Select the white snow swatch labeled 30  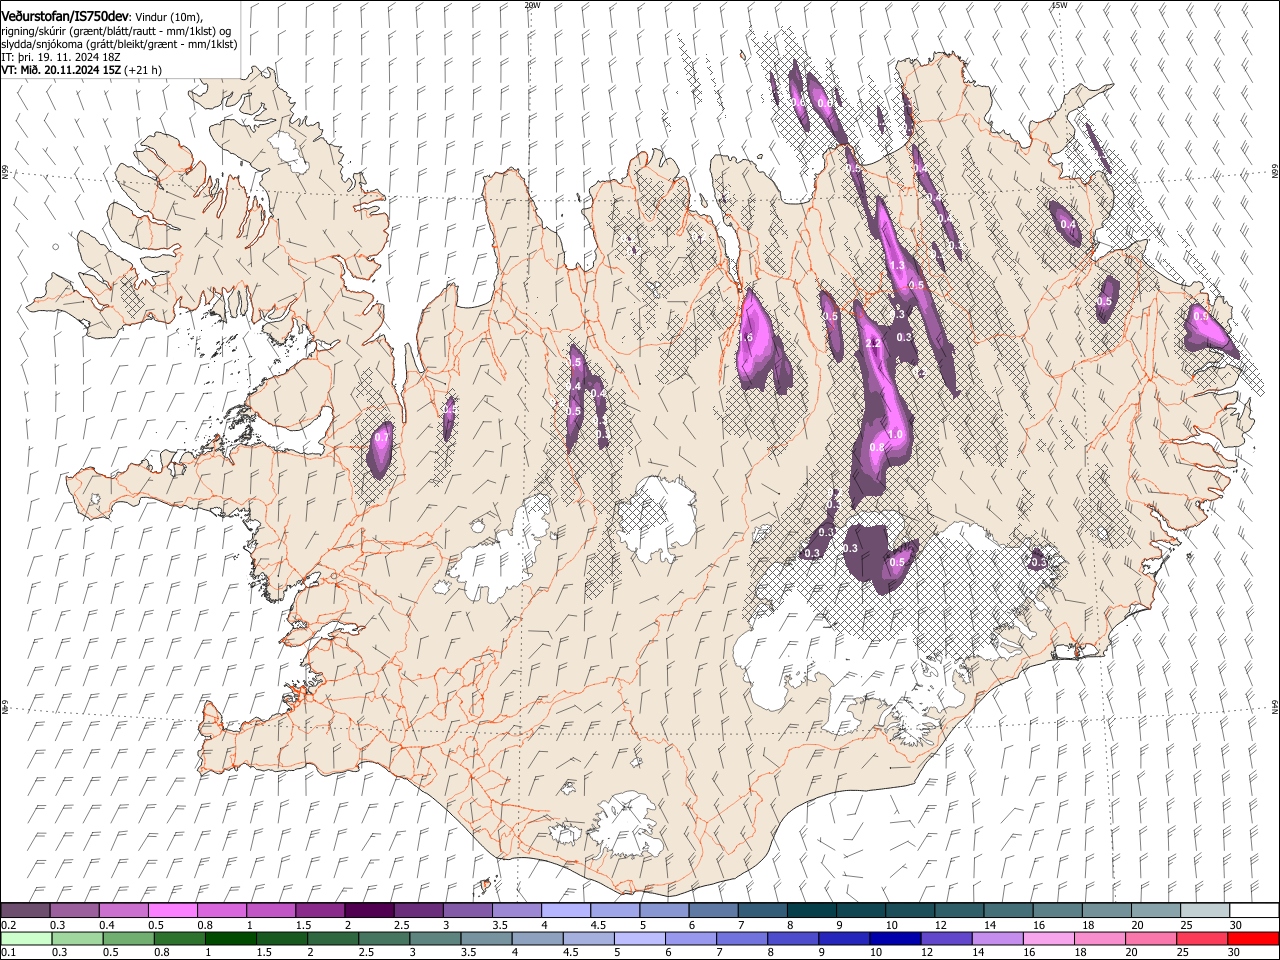[x=1253, y=911]
